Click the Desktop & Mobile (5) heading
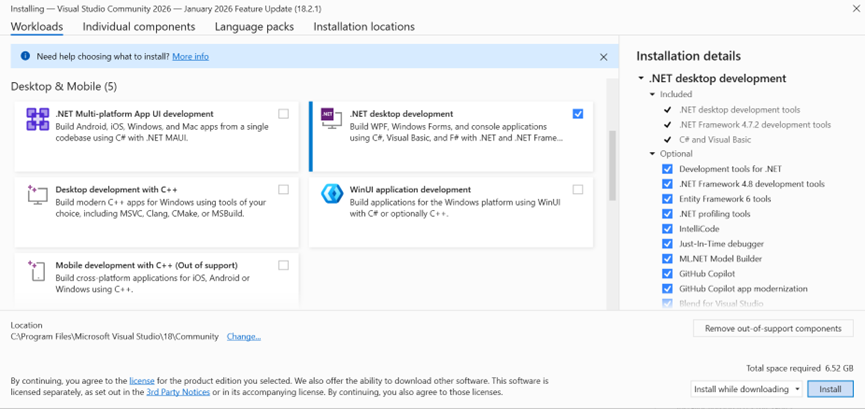The height and width of the screenshot is (409, 865). (x=64, y=87)
